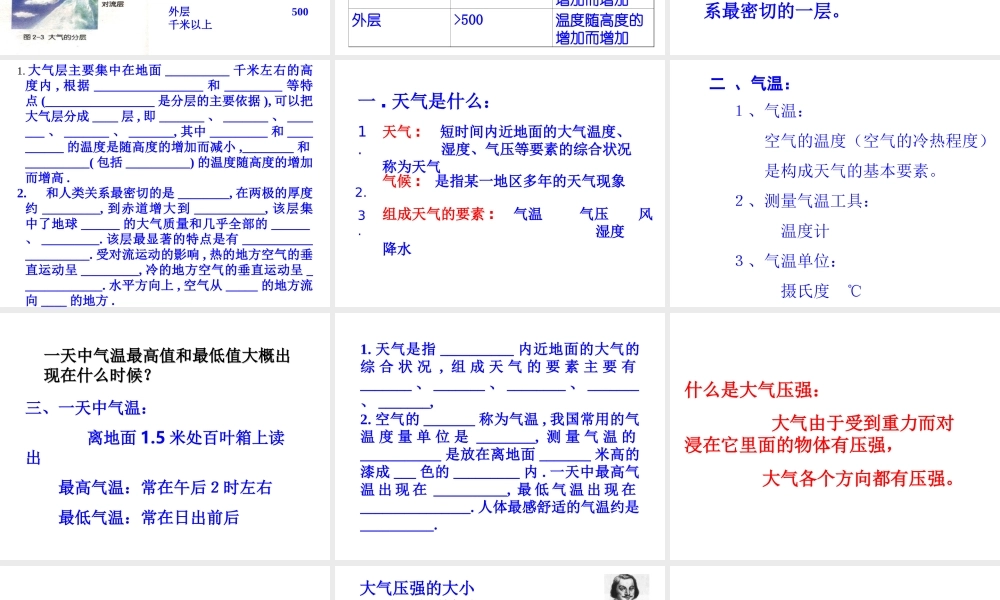1000x600 pixels.
Task: Click the word 湿度 in weather elements
Action: click(610, 231)
